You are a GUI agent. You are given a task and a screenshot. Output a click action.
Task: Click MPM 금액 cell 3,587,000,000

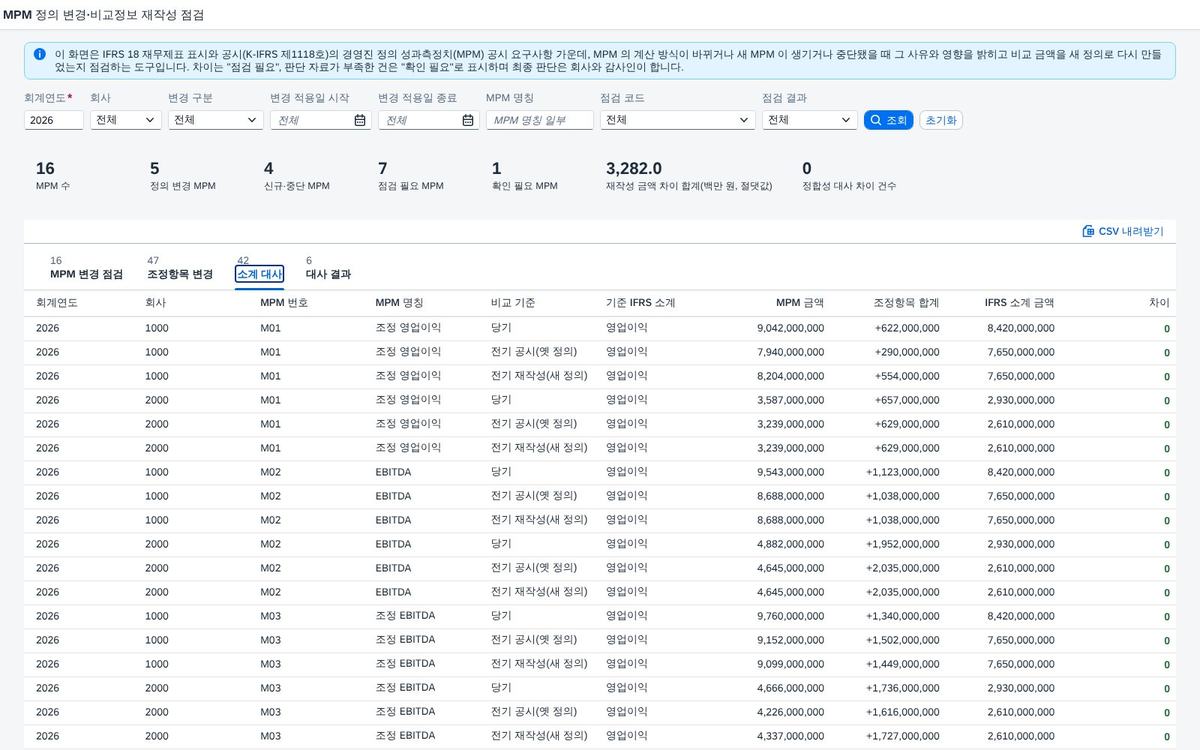[x=791, y=400]
